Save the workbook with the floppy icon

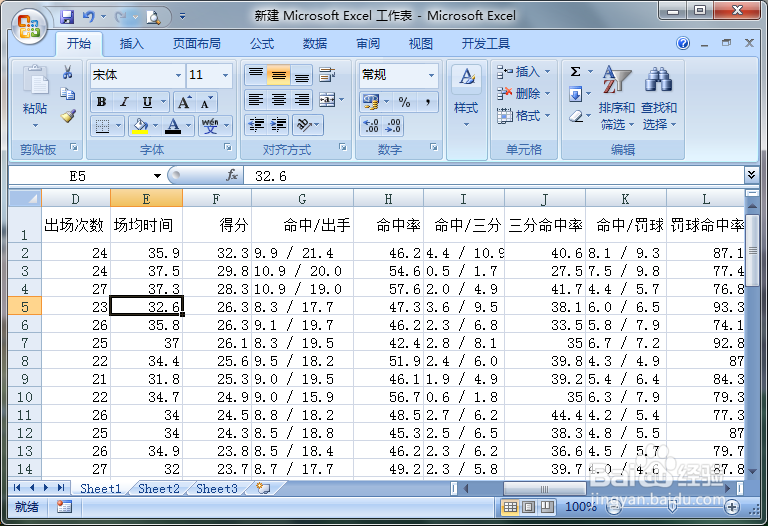[x=67, y=17]
